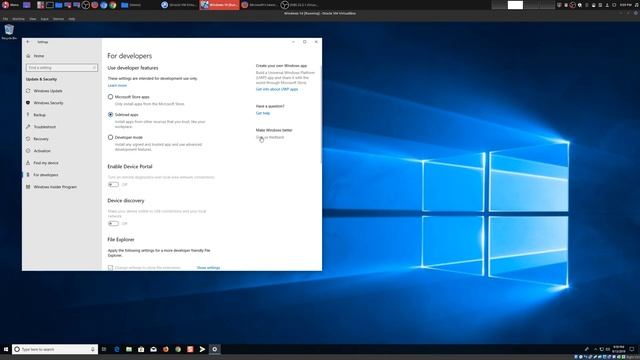Click the Settings window scrollbar
This screenshot has height=360, width=640.
coord(321,114)
